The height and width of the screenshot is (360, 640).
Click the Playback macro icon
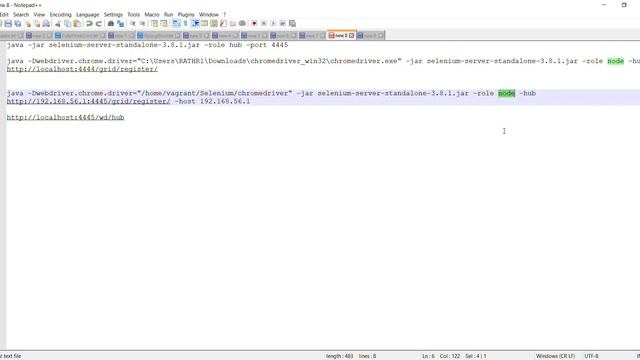pyautogui.click(x=273, y=24)
